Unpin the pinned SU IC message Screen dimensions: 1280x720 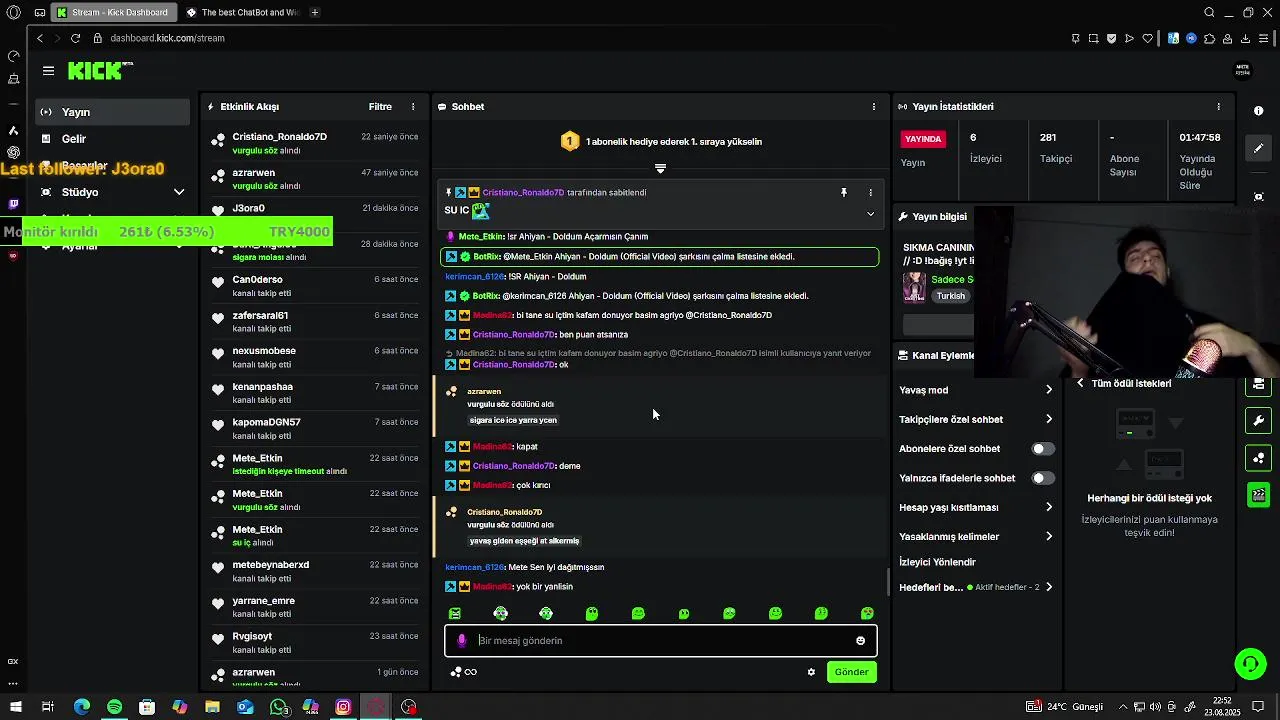(844, 192)
